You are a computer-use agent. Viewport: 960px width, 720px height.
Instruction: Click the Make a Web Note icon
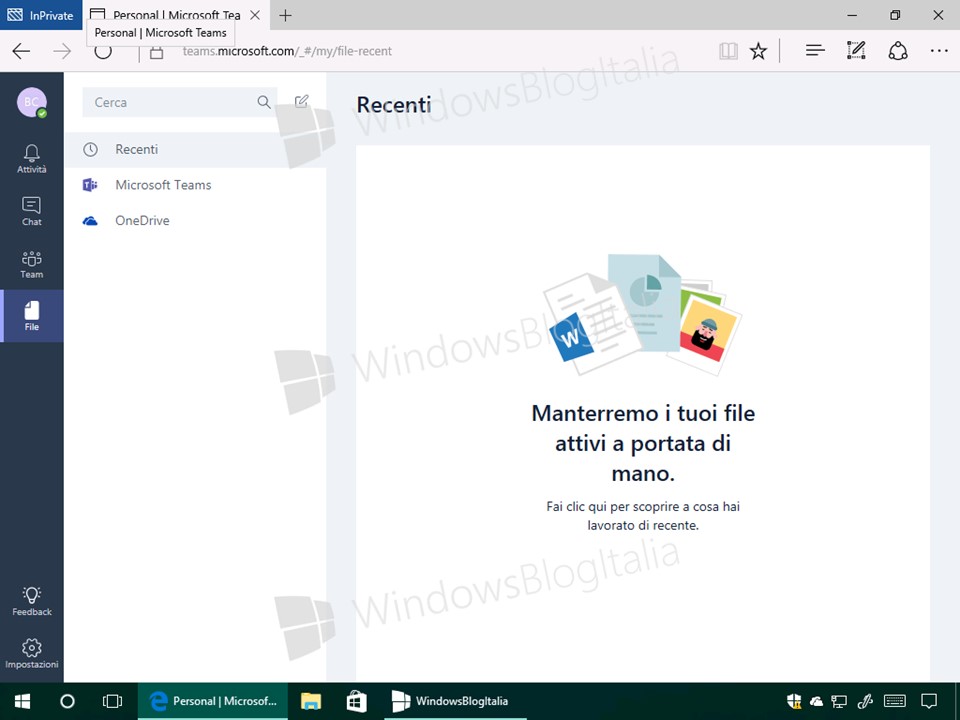click(x=856, y=51)
